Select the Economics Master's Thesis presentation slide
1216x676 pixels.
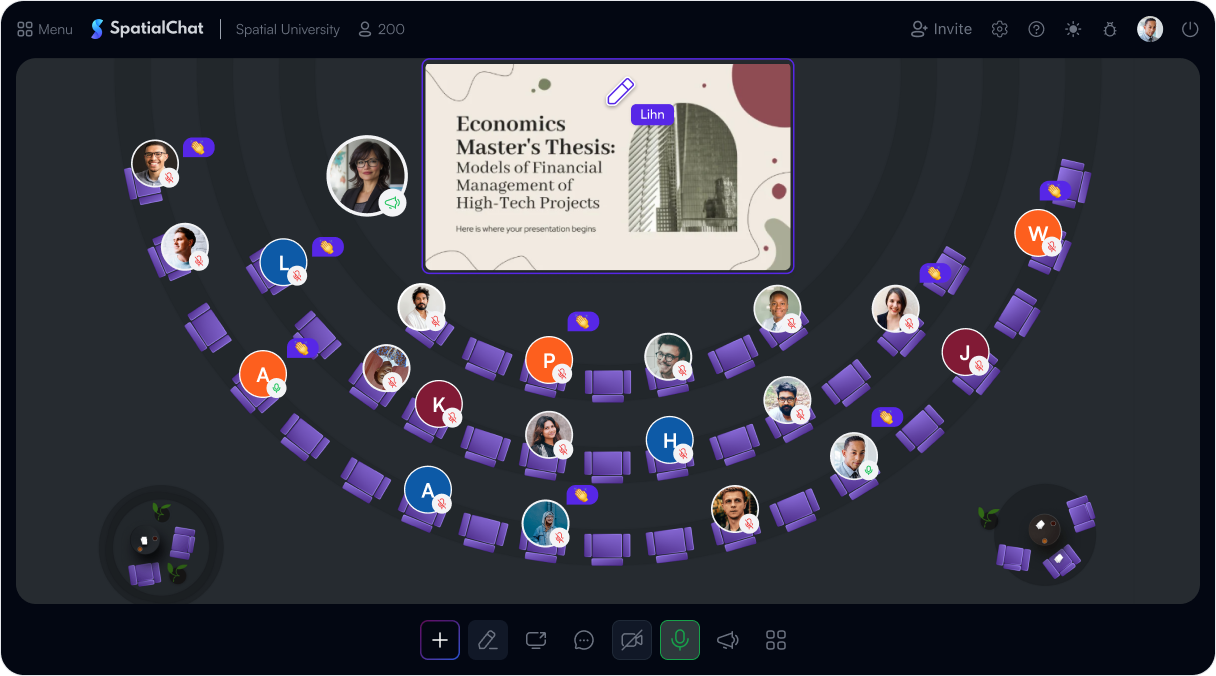click(608, 166)
